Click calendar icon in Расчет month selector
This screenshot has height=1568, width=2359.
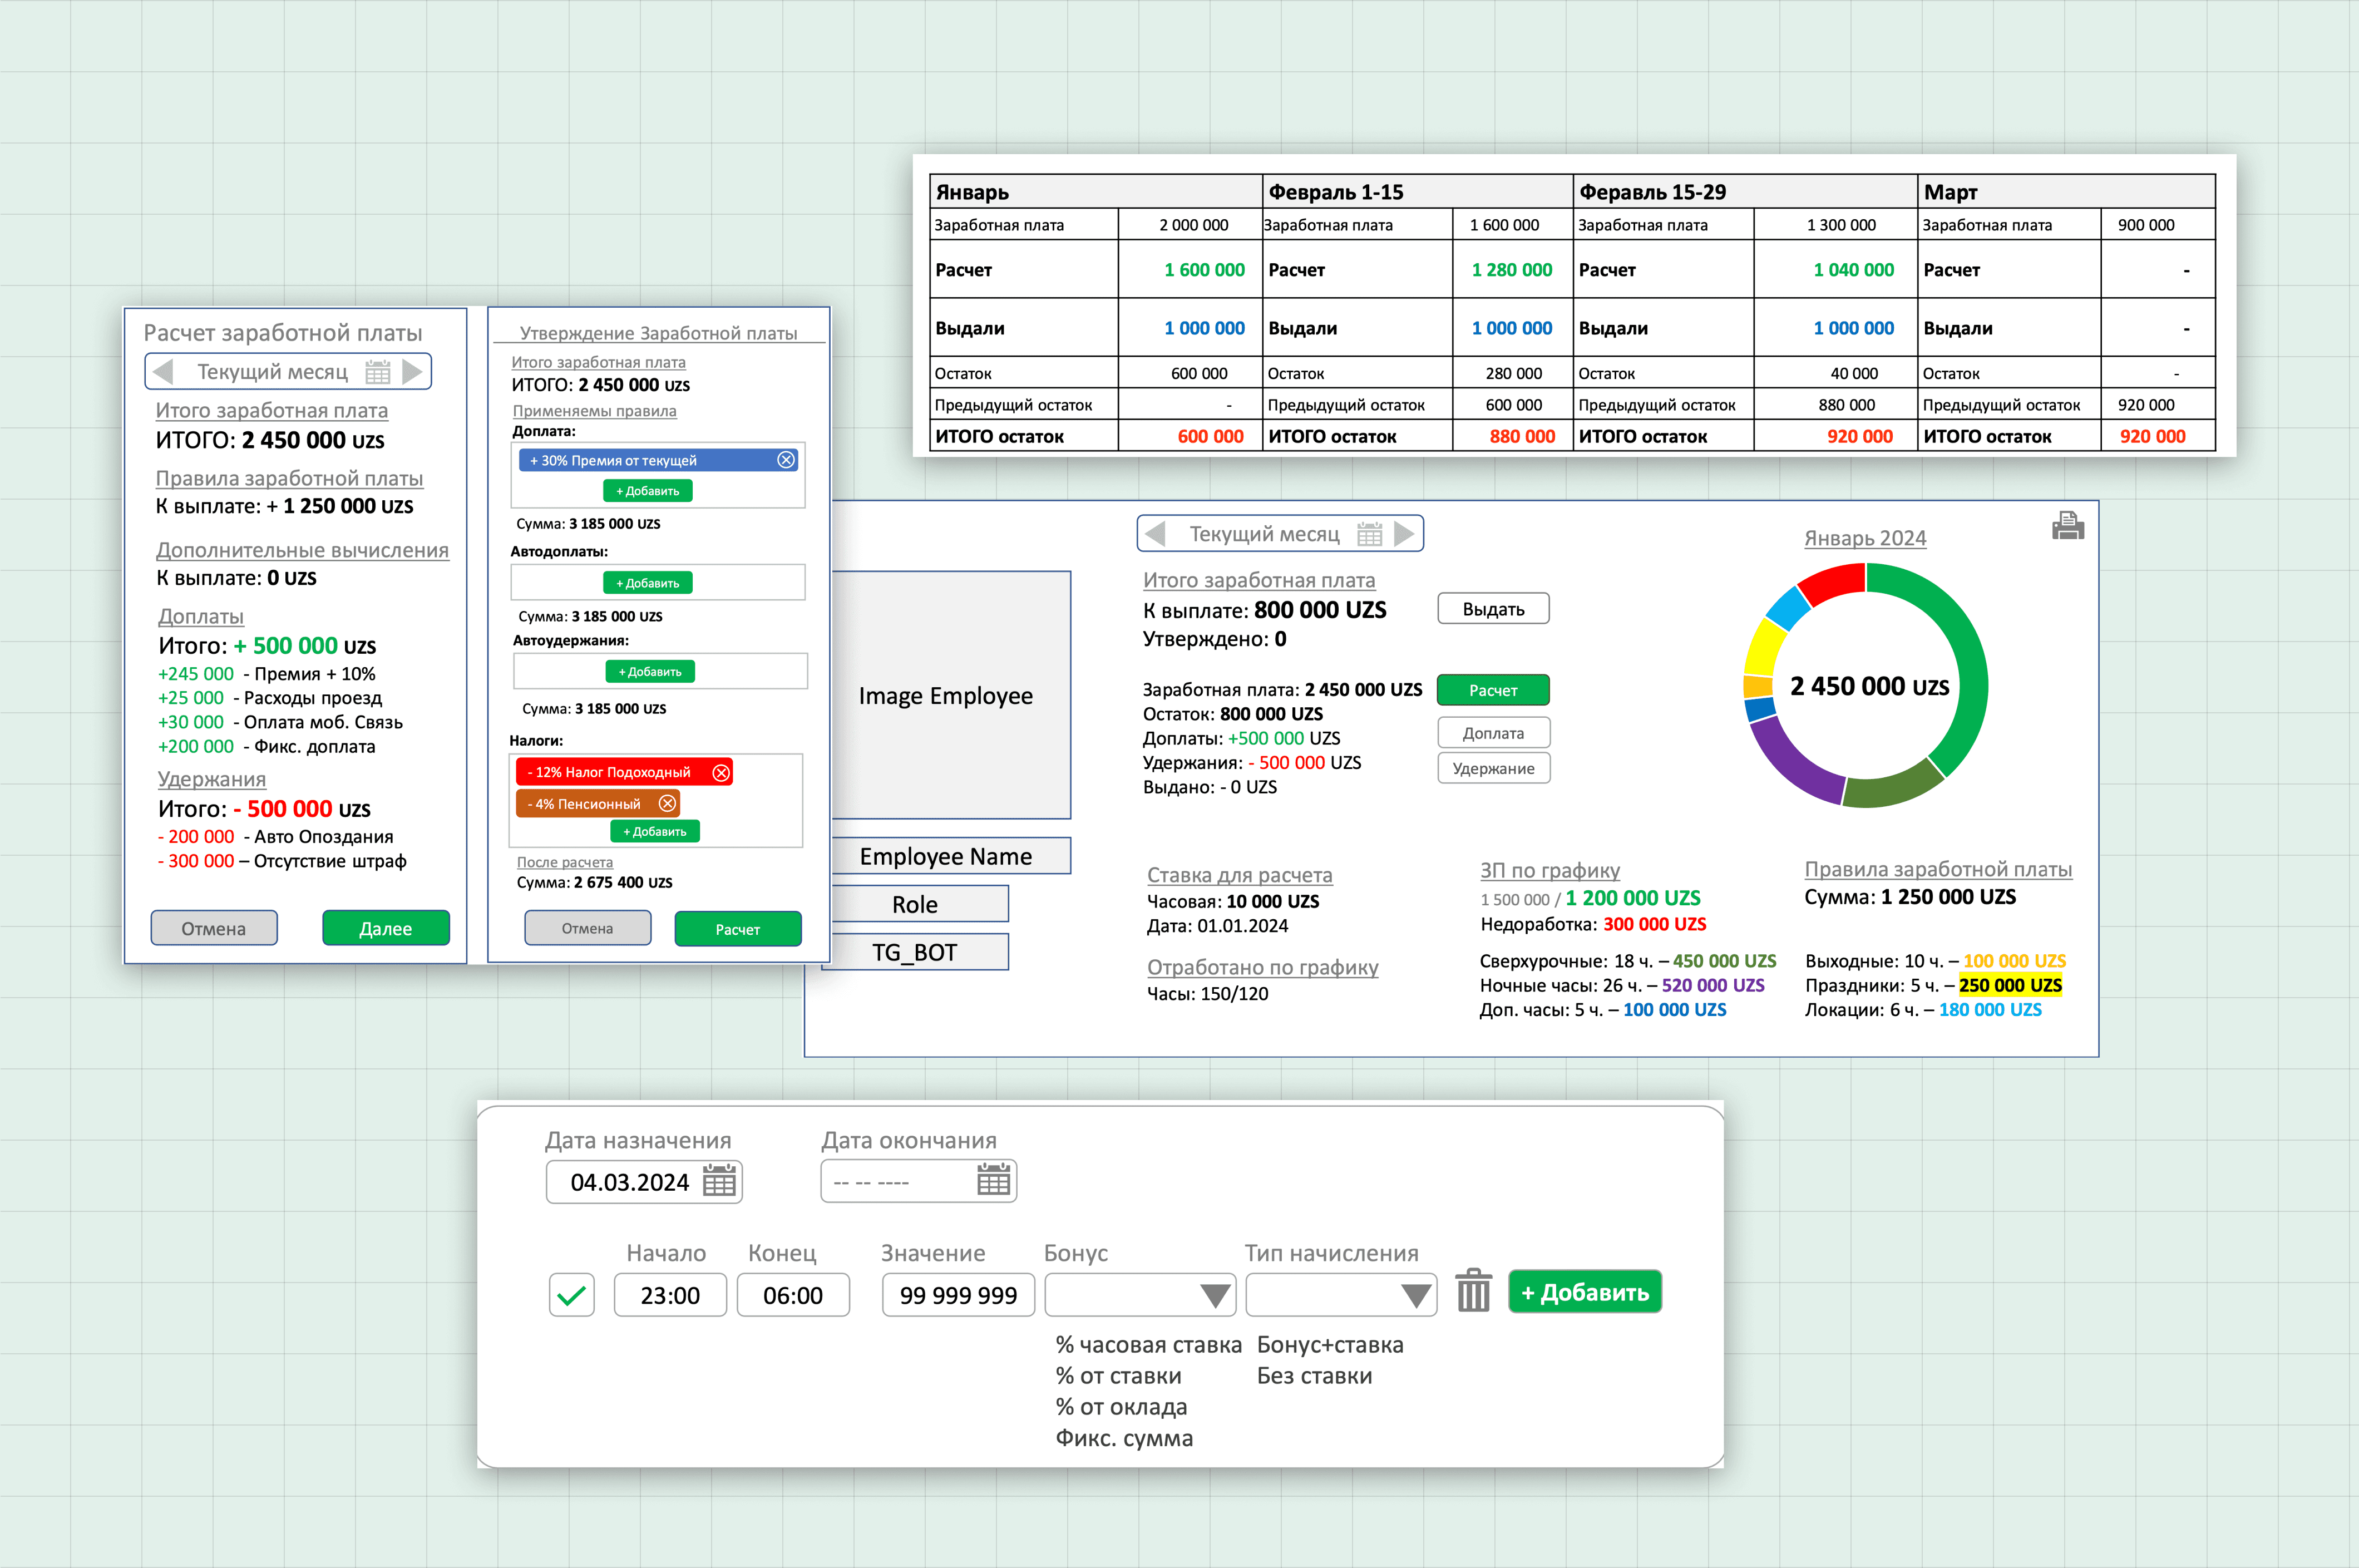(378, 372)
